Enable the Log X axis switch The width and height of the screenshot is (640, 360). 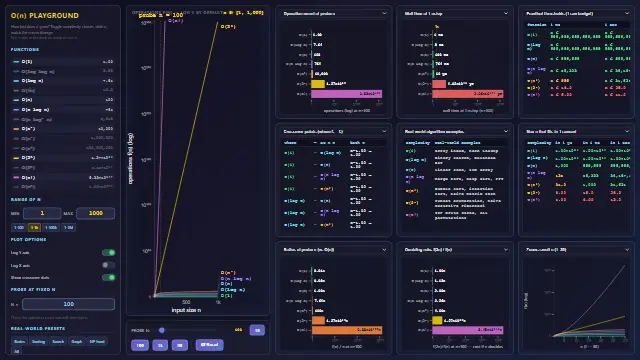point(109,265)
